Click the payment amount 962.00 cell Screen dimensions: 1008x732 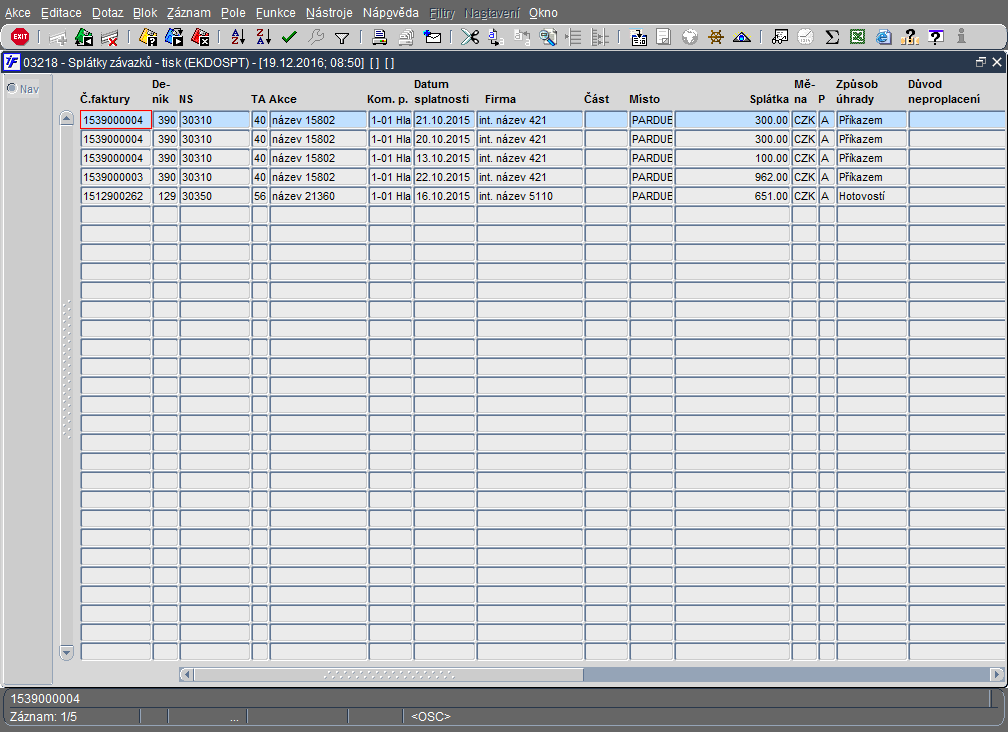pyautogui.click(x=732, y=177)
